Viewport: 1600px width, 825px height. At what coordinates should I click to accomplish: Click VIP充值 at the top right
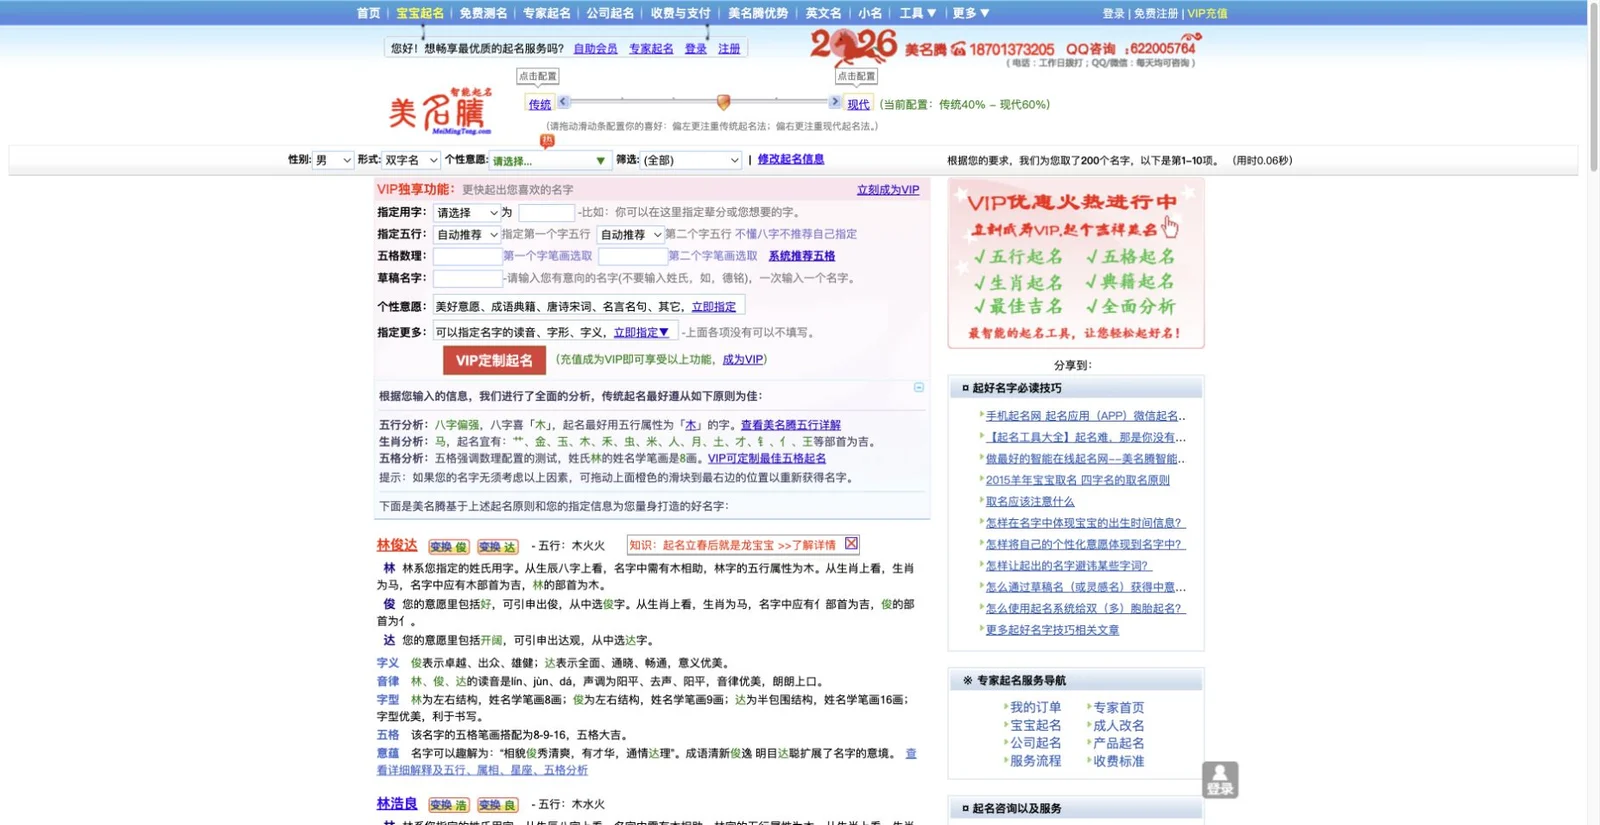tap(1207, 14)
